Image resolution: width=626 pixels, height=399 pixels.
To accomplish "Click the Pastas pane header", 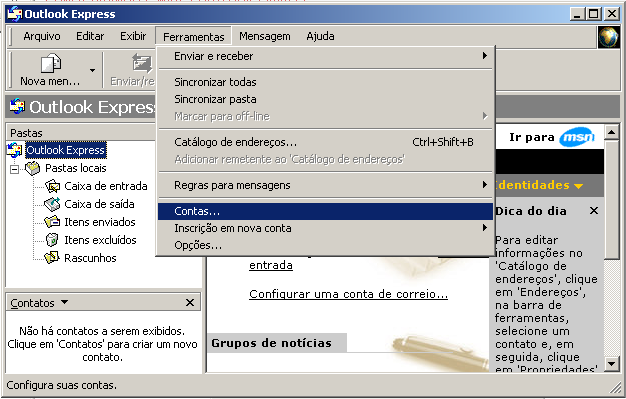I will click(x=81, y=133).
